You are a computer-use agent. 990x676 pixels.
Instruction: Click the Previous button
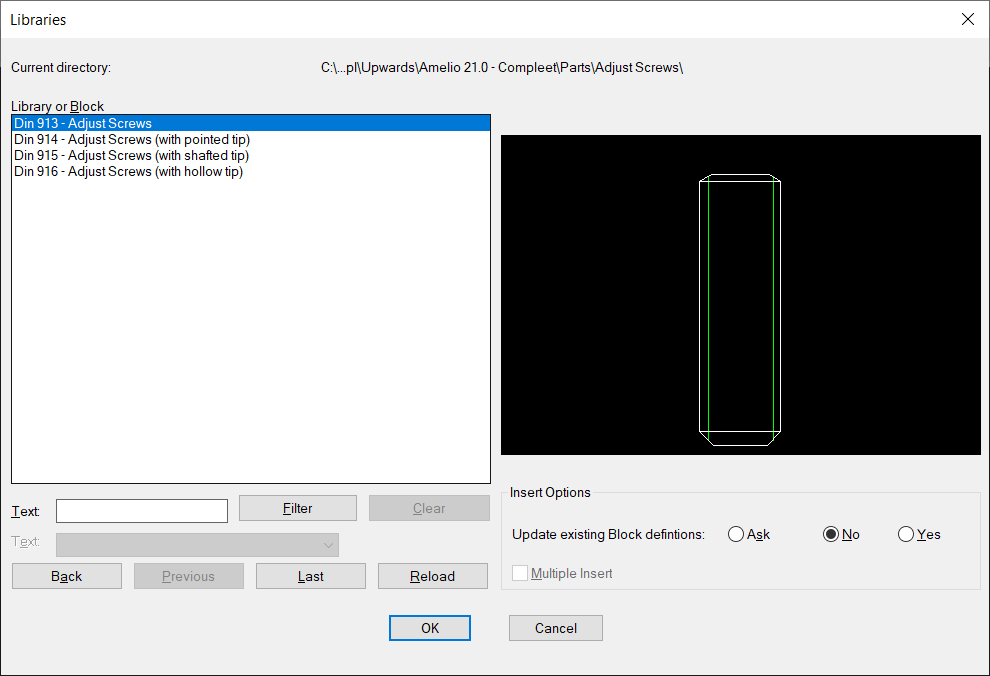coord(189,576)
